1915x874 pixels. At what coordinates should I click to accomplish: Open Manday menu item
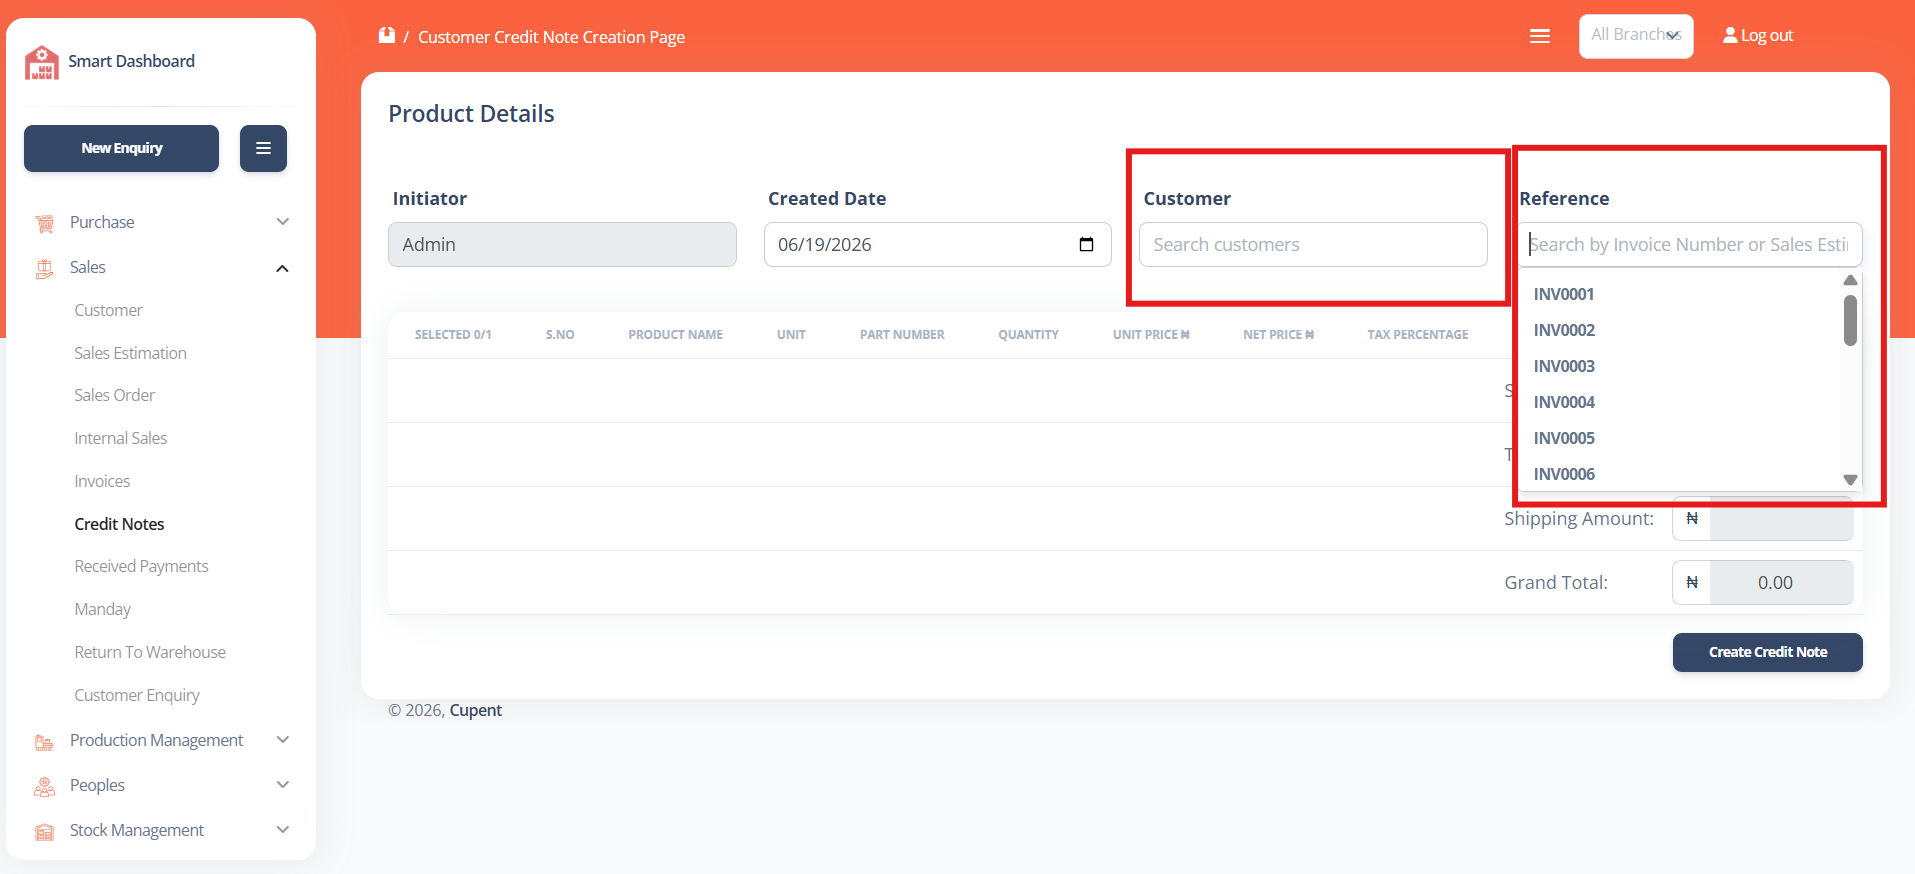click(x=102, y=609)
